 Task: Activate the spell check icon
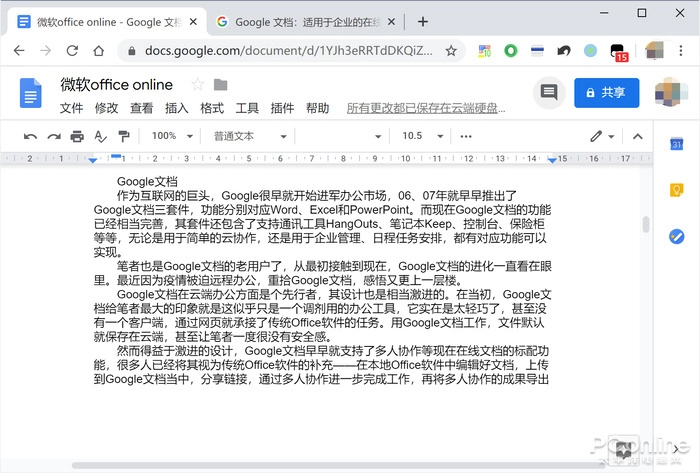[x=100, y=136]
